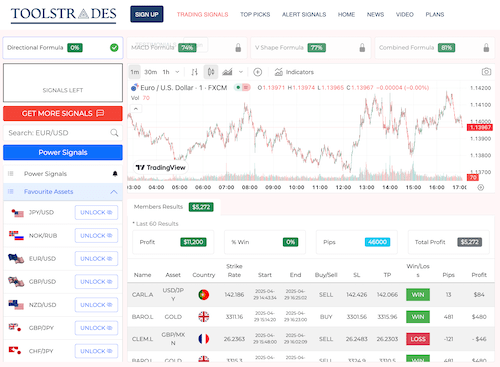Unlock the NZD/USD asset
Viewport: 500px width, 367px height.
point(96,305)
